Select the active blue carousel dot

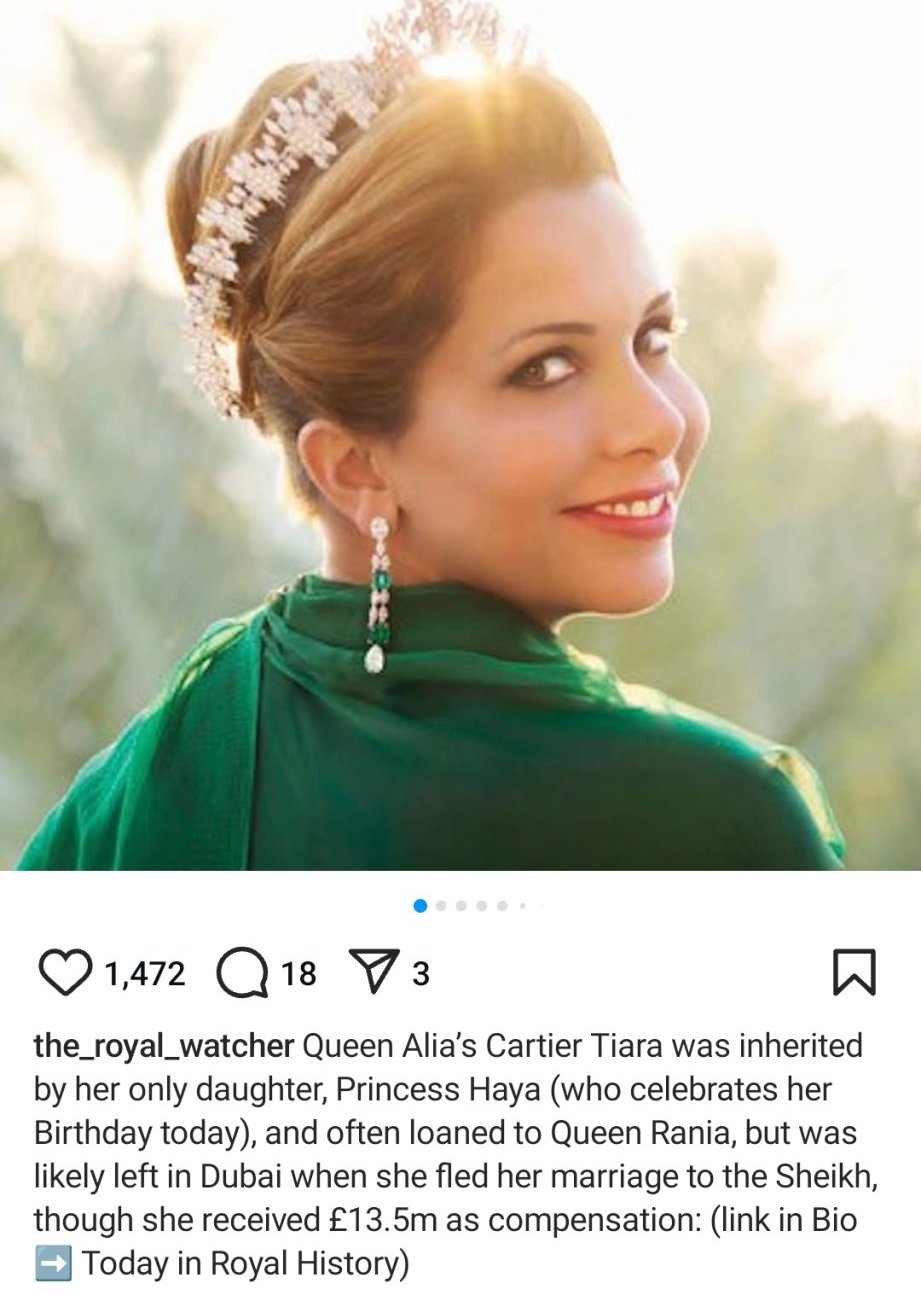[x=420, y=906]
